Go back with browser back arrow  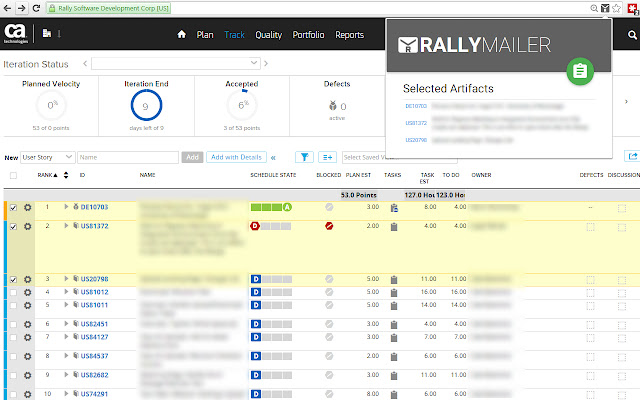pos(7,8)
